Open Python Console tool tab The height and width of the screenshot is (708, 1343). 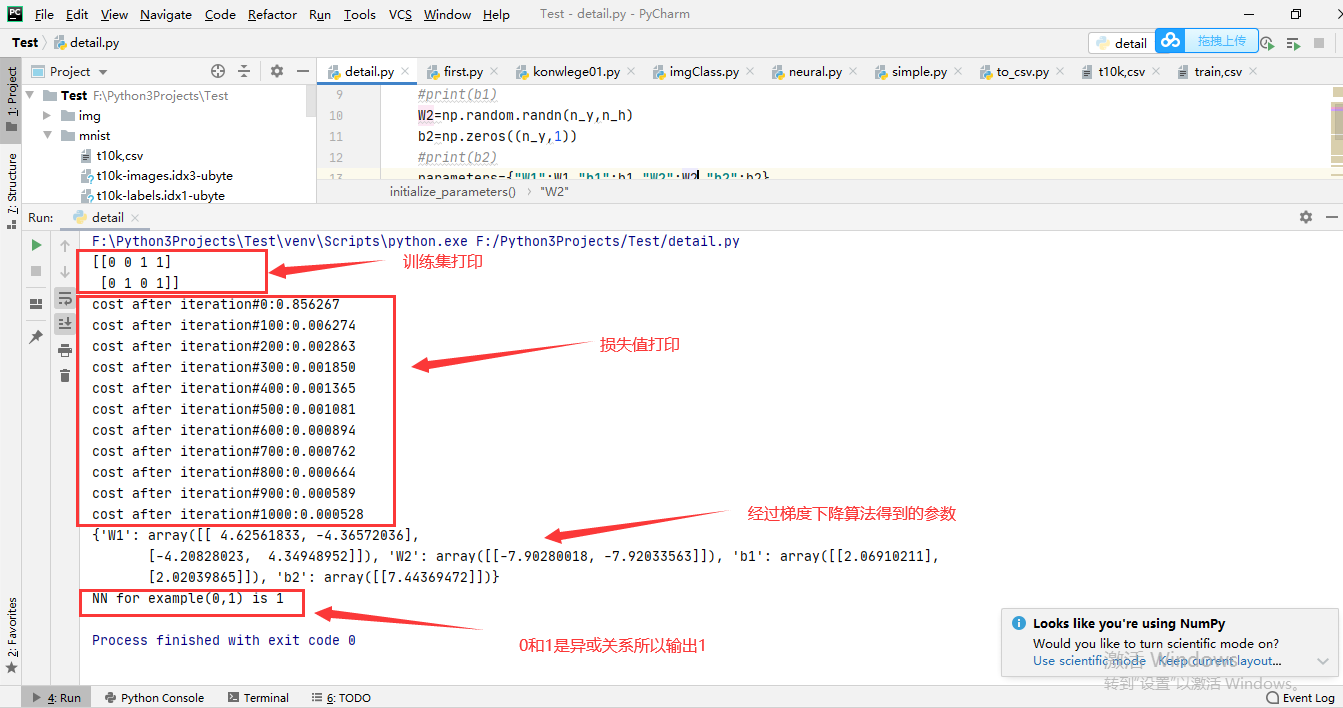click(x=154, y=697)
